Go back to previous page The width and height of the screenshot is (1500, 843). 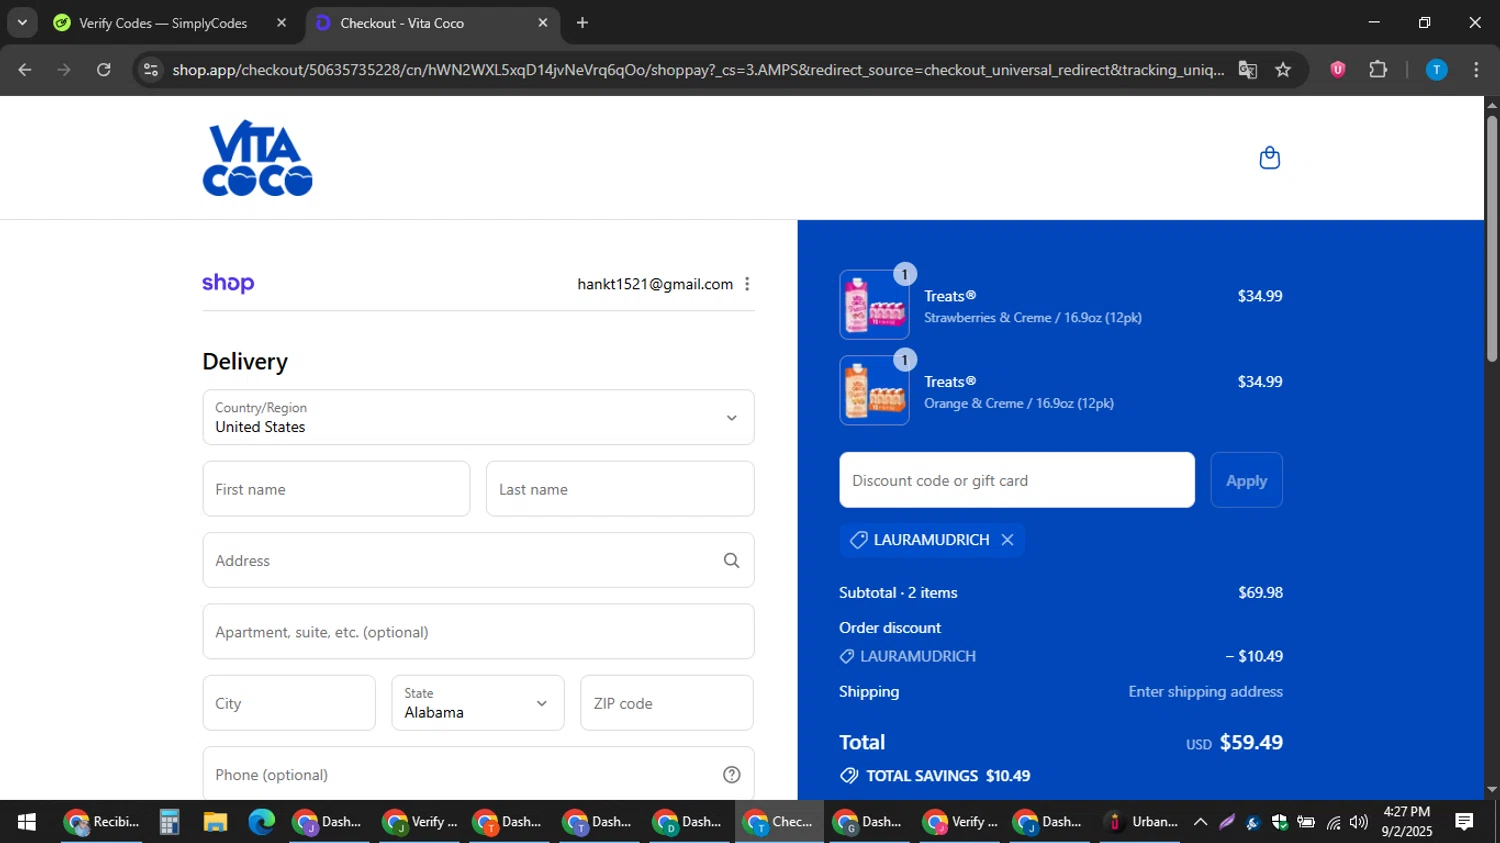pyautogui.click(x=25, y=70)
